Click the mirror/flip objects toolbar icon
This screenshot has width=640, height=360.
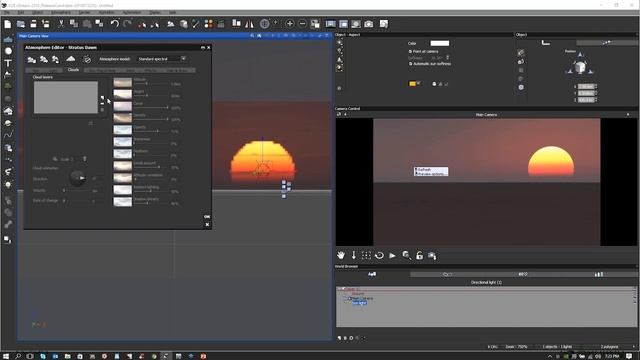click(249, 24)
